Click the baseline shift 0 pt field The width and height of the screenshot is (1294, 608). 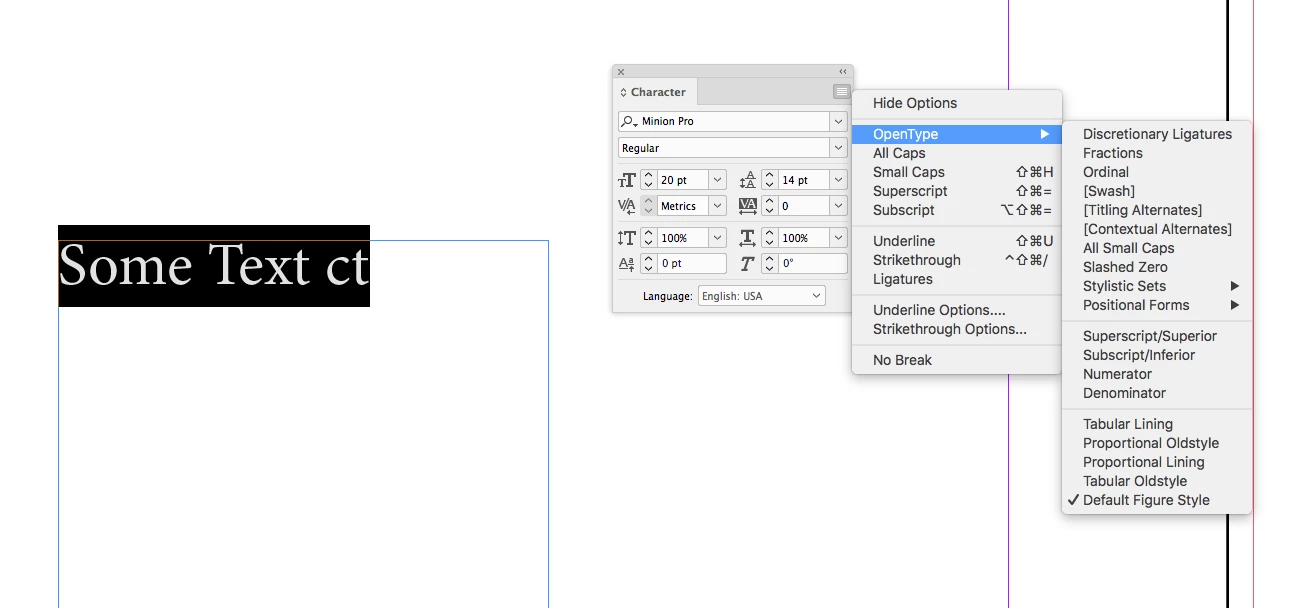coord(691,264)
